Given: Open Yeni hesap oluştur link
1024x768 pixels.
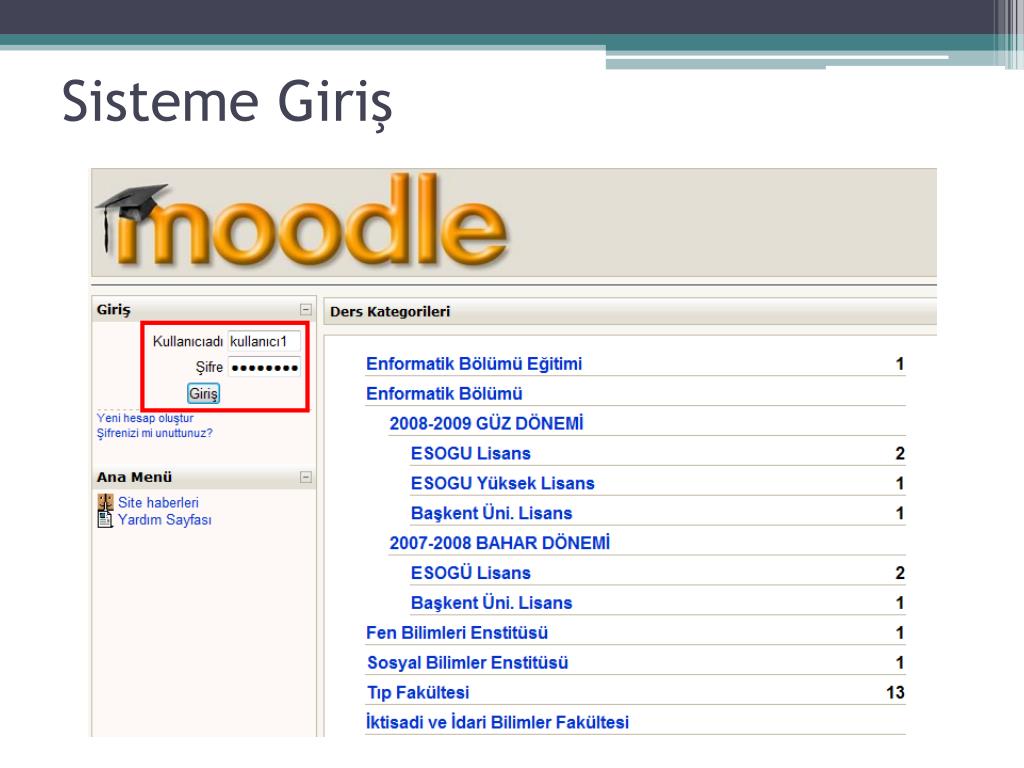Looking at the screenshot, I should (x=145, y=418).
